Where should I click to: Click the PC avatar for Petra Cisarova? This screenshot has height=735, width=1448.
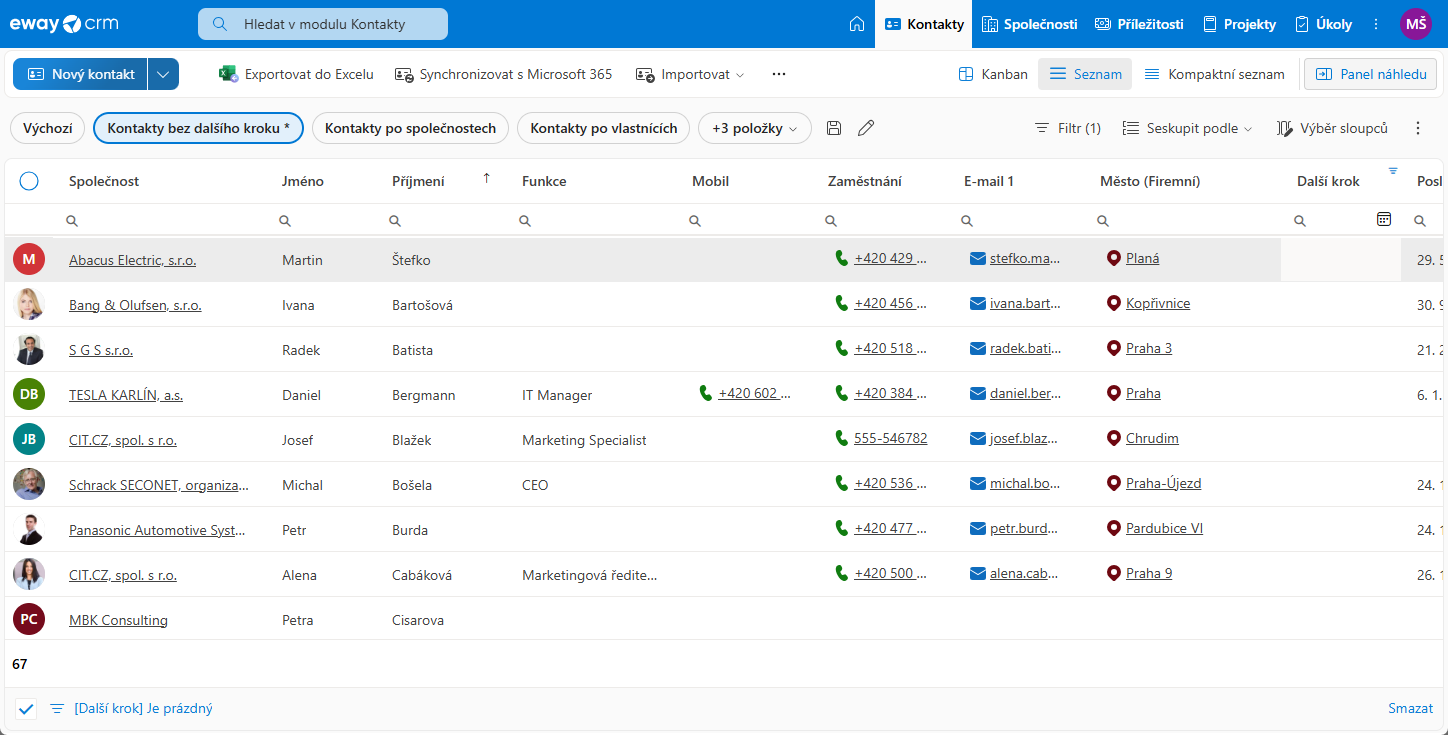pyautogui.click(x=29, y=619)
